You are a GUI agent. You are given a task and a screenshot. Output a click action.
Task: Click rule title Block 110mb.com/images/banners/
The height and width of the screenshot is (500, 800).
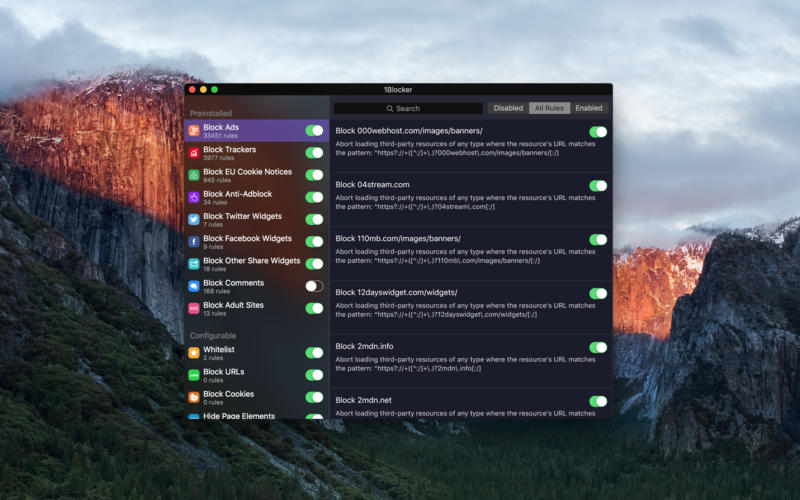coord(398,238)
